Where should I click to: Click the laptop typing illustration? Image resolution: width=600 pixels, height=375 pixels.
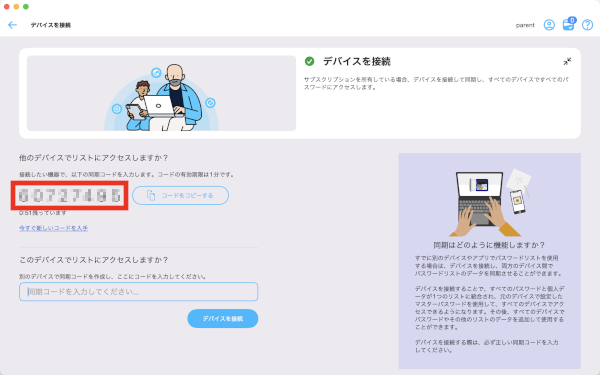(x=490, y=203)
